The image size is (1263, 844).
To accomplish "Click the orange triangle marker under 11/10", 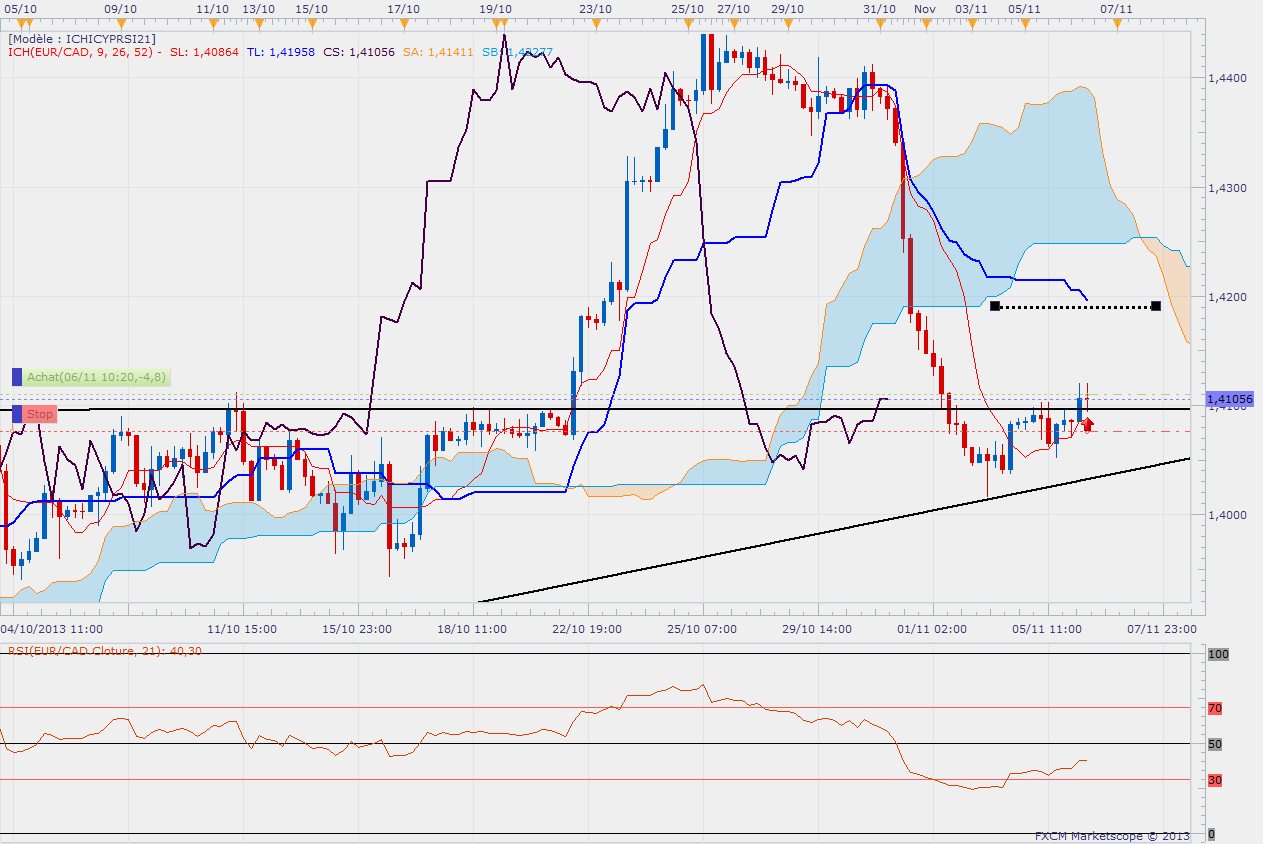I will coord(213,22).
